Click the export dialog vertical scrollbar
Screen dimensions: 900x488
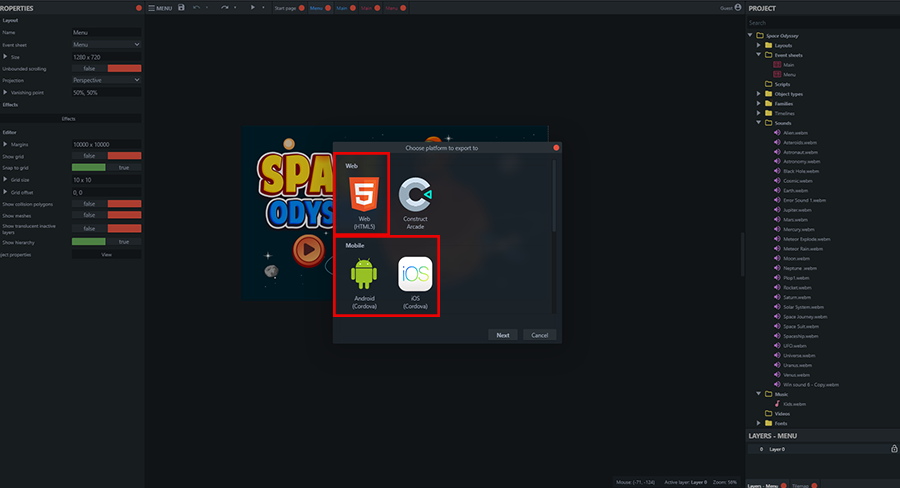tap(554, 195)
